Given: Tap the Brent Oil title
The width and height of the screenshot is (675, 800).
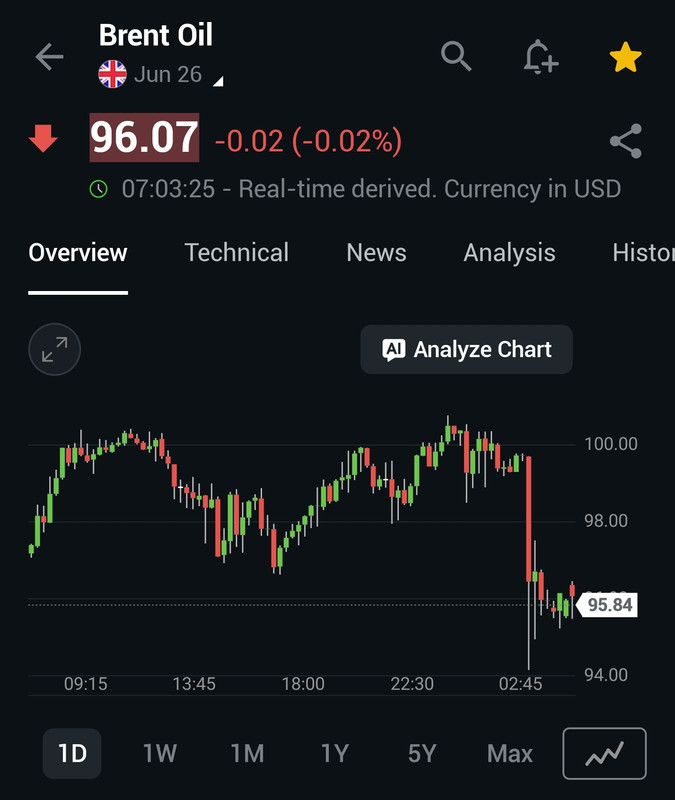Looking at the screenshot, I should click(156, 35).
